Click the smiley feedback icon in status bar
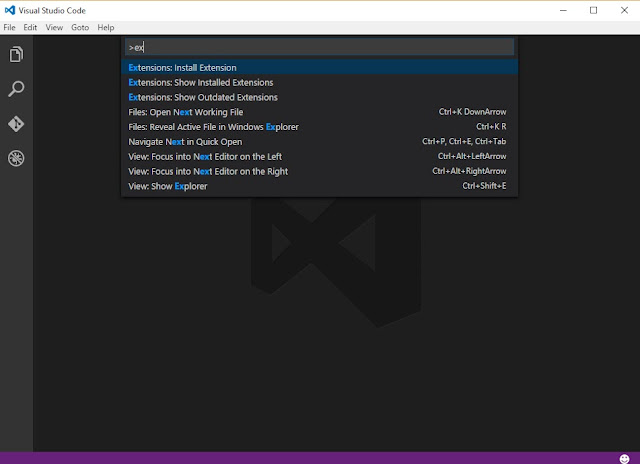Viewport: 640px width, 464px height. pos(624,459)
